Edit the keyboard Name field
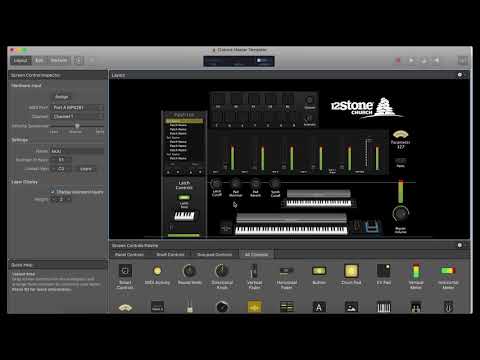This screenshot has width=480, height=360. pyautogui.click(x=77, y=151)
